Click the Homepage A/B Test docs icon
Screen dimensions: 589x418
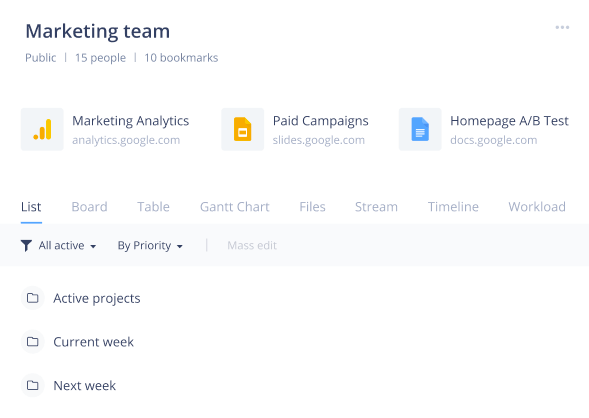tap(420, 130)
